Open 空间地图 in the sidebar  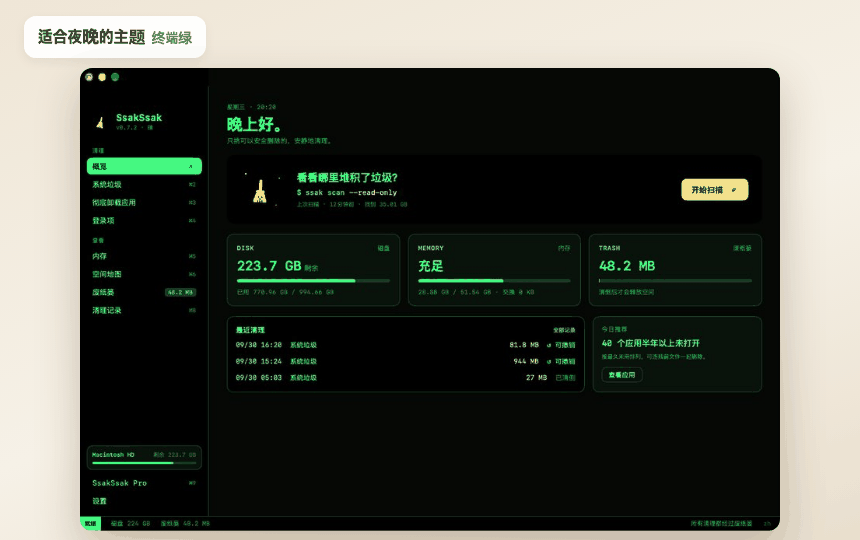pos(144,274)
